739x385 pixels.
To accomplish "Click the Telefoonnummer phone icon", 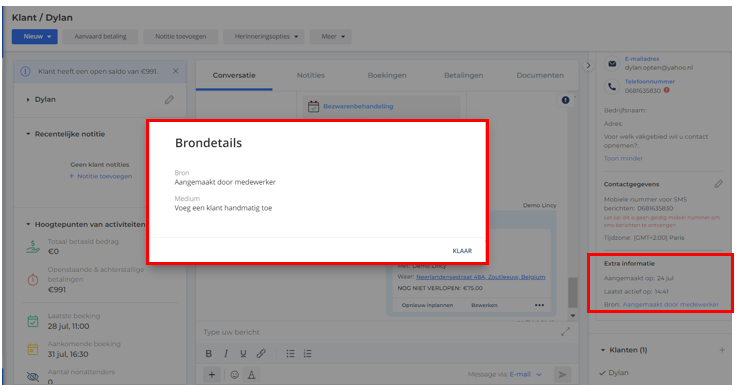I will [612, 86].
